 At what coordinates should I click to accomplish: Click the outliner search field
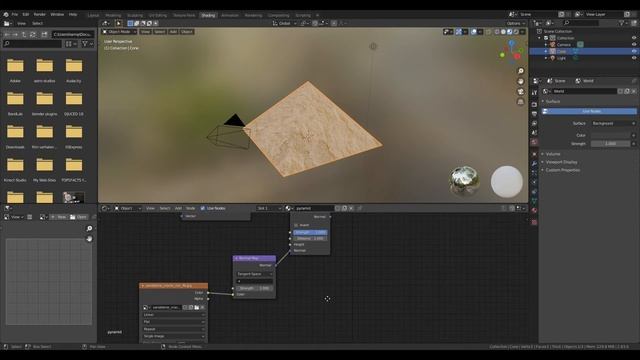click(581, 23)
